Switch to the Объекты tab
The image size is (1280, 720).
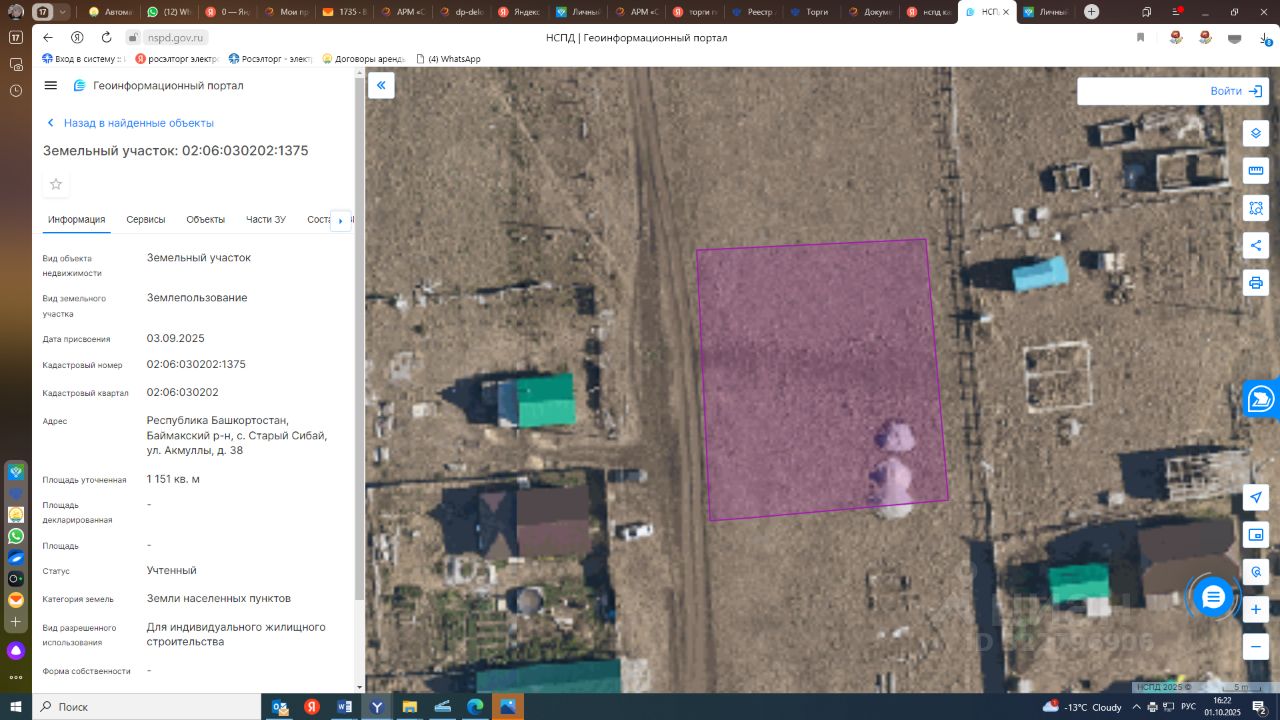pos(205,220)
